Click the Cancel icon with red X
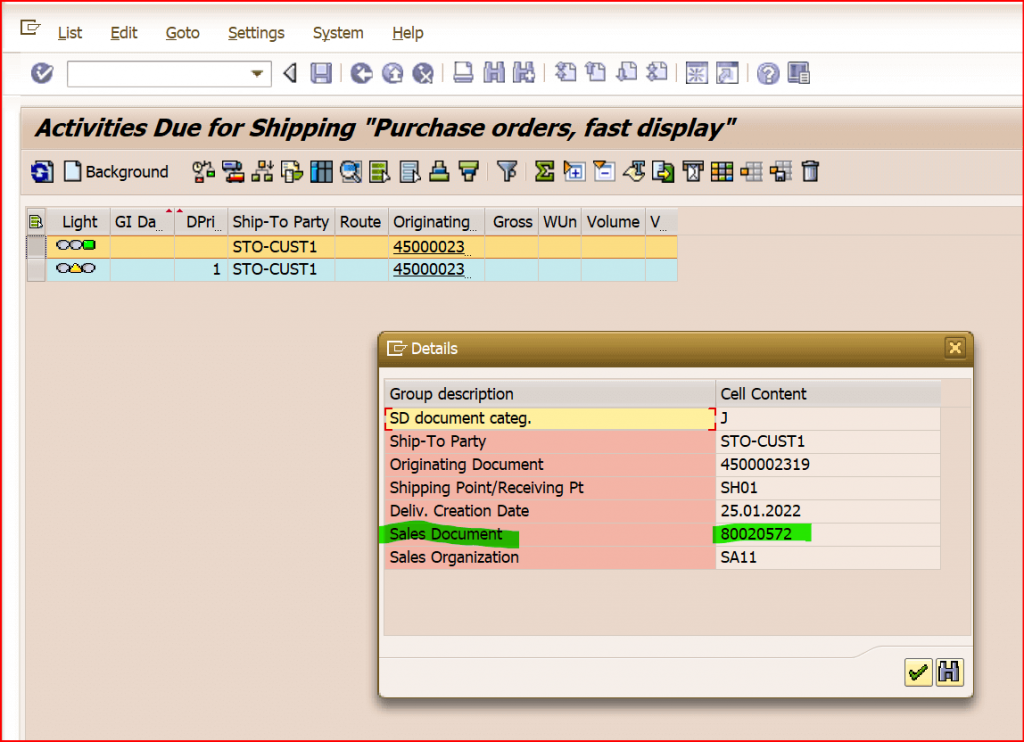 coord(423,73)
